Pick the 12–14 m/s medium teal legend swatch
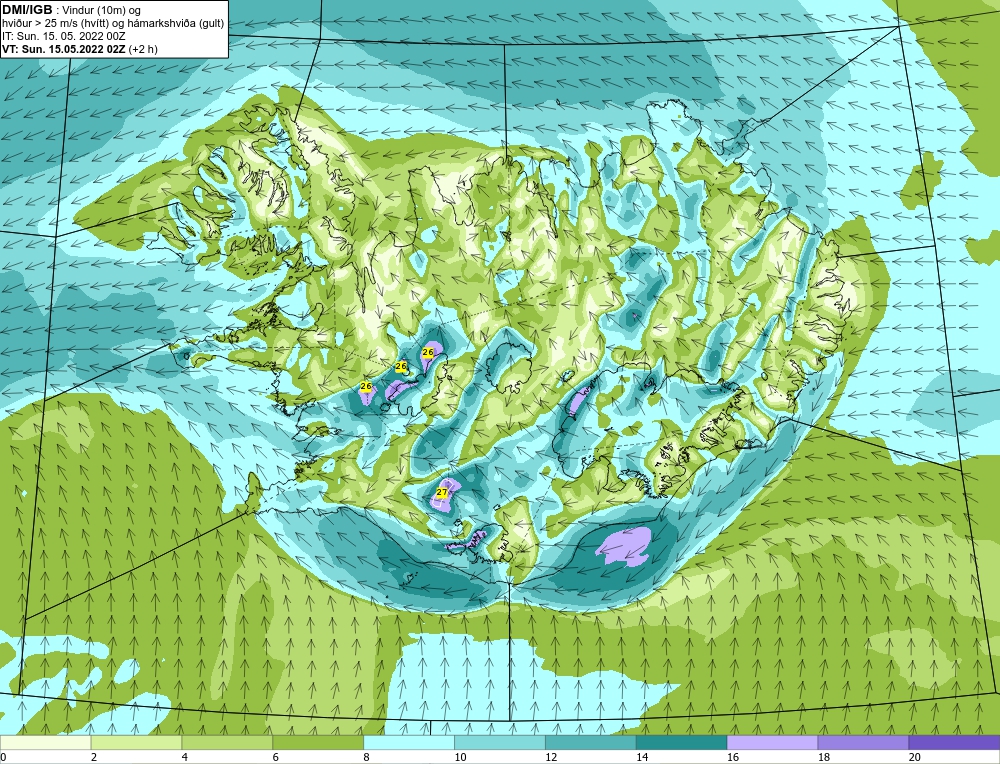The image size is (1000, 764). 591,743
